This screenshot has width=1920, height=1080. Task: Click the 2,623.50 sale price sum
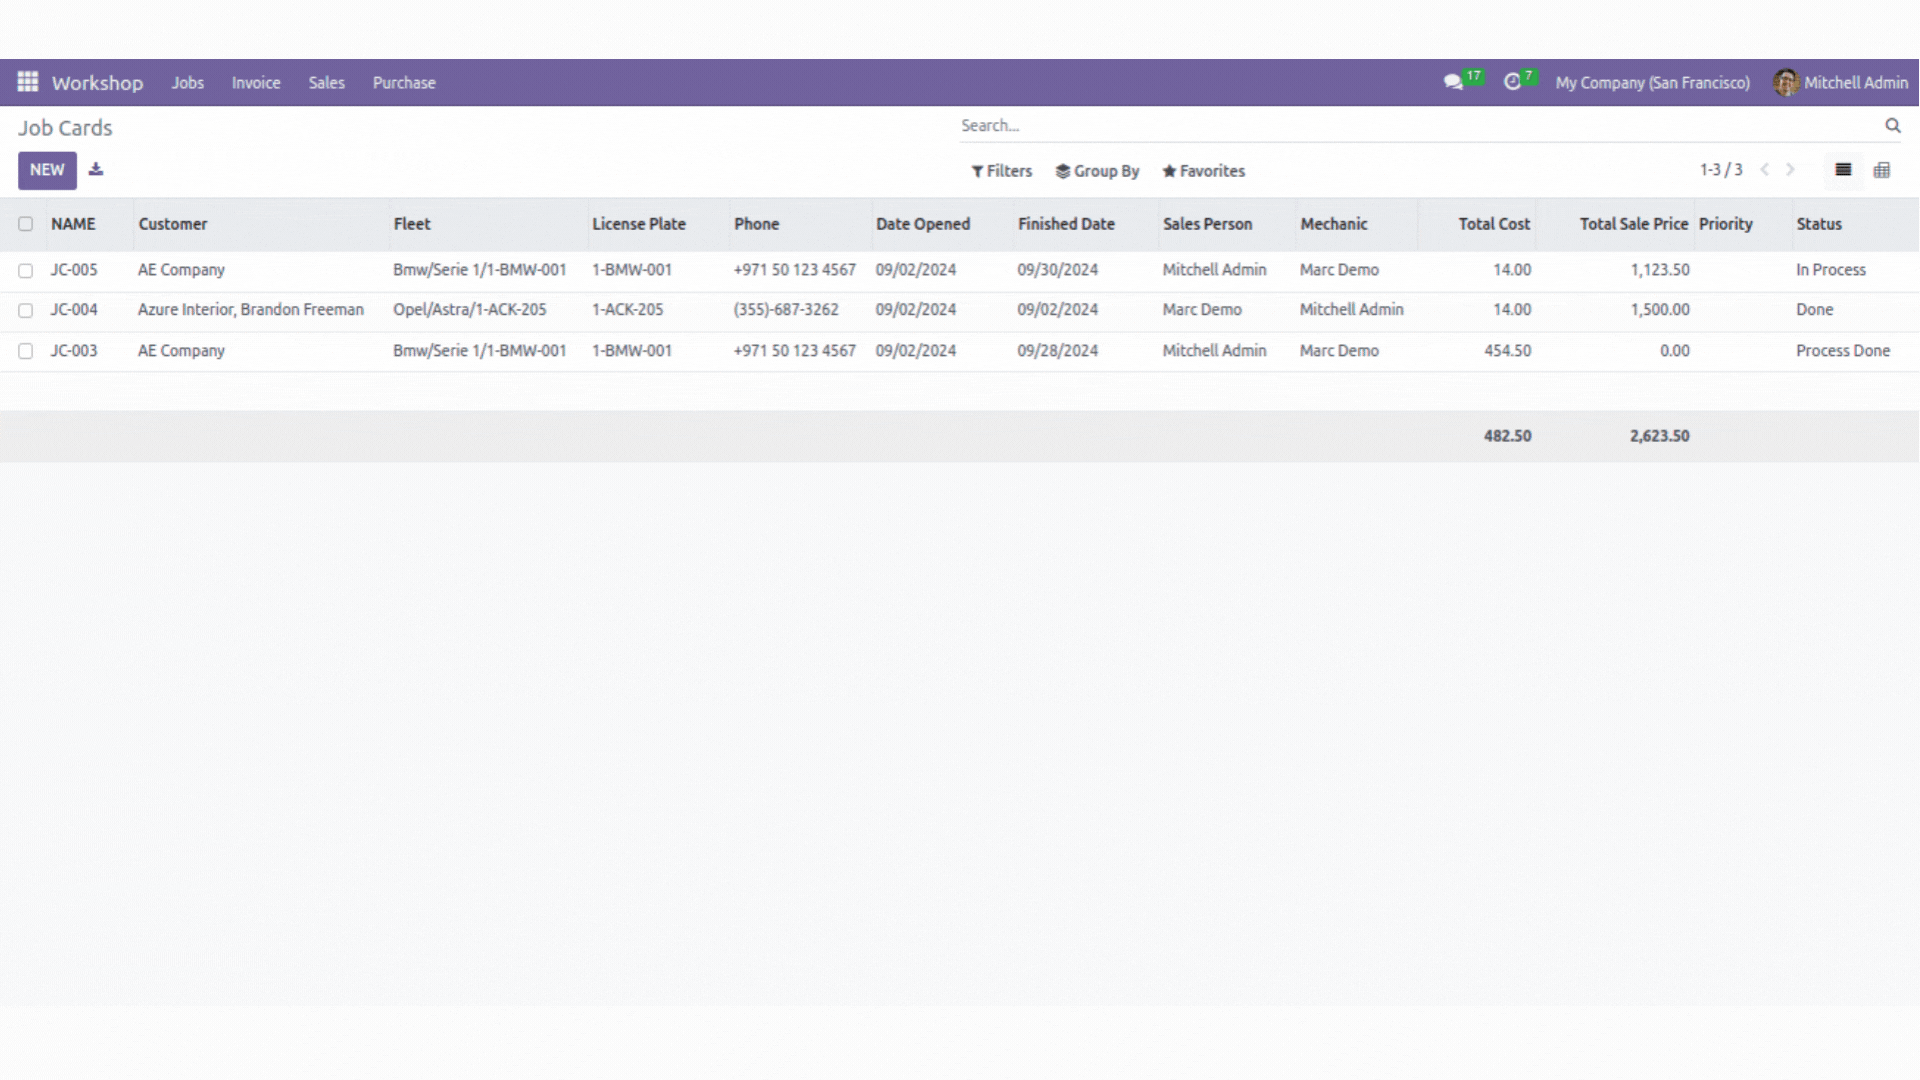(x=1660, y=436)
